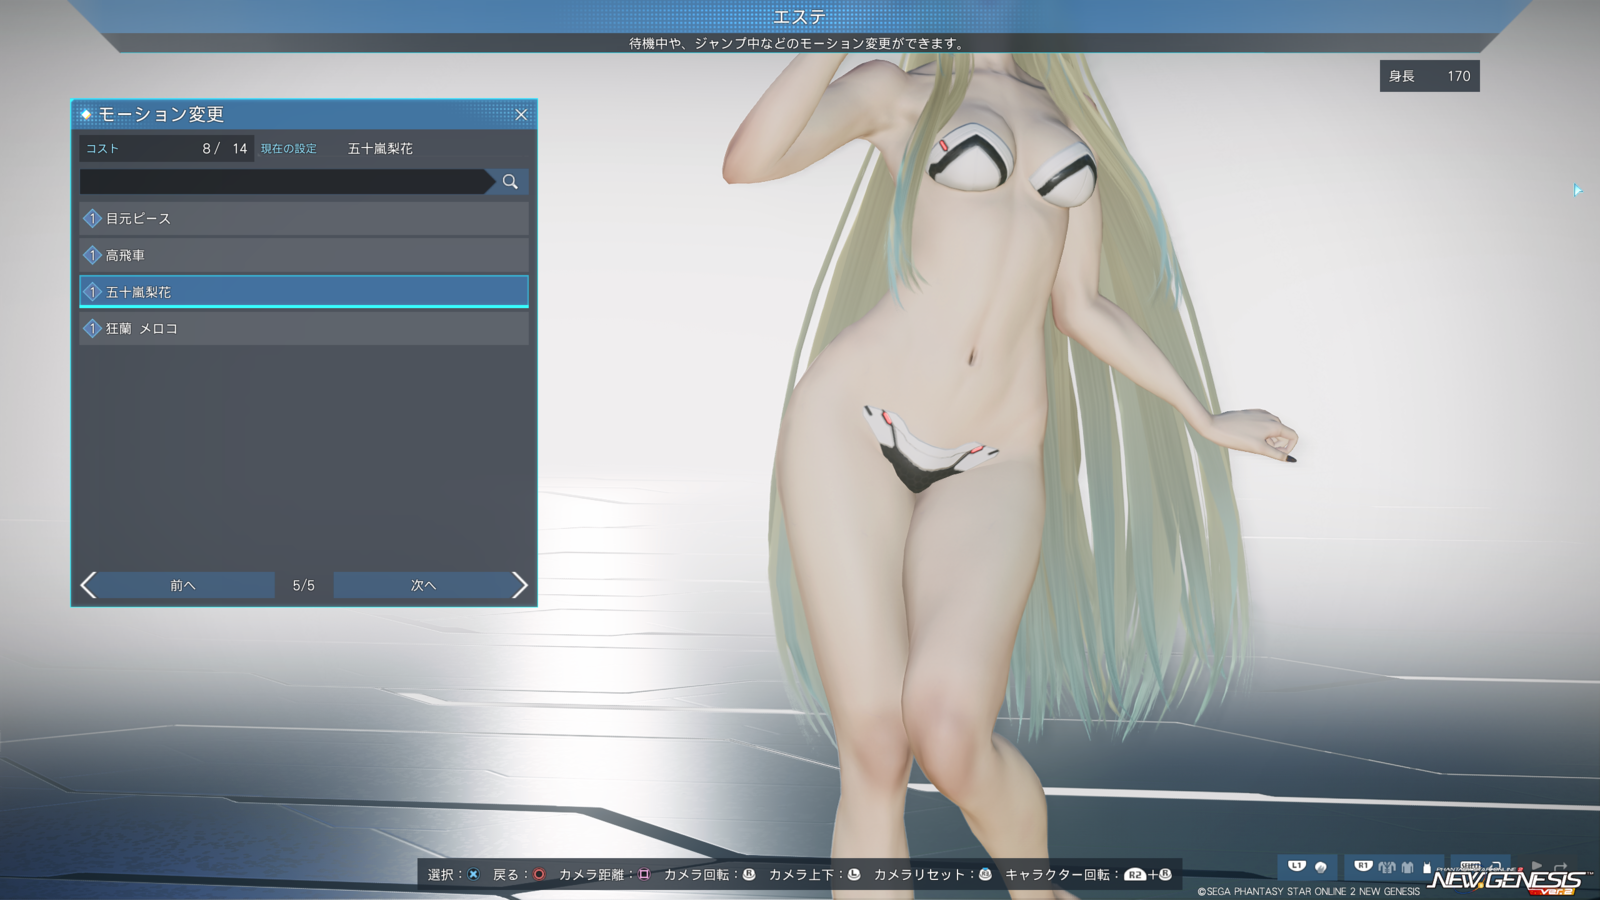Click the L stick icon beside カメラ上下
The width and height of the screenshot is (1600, 900).
click(x=854, y=874)
